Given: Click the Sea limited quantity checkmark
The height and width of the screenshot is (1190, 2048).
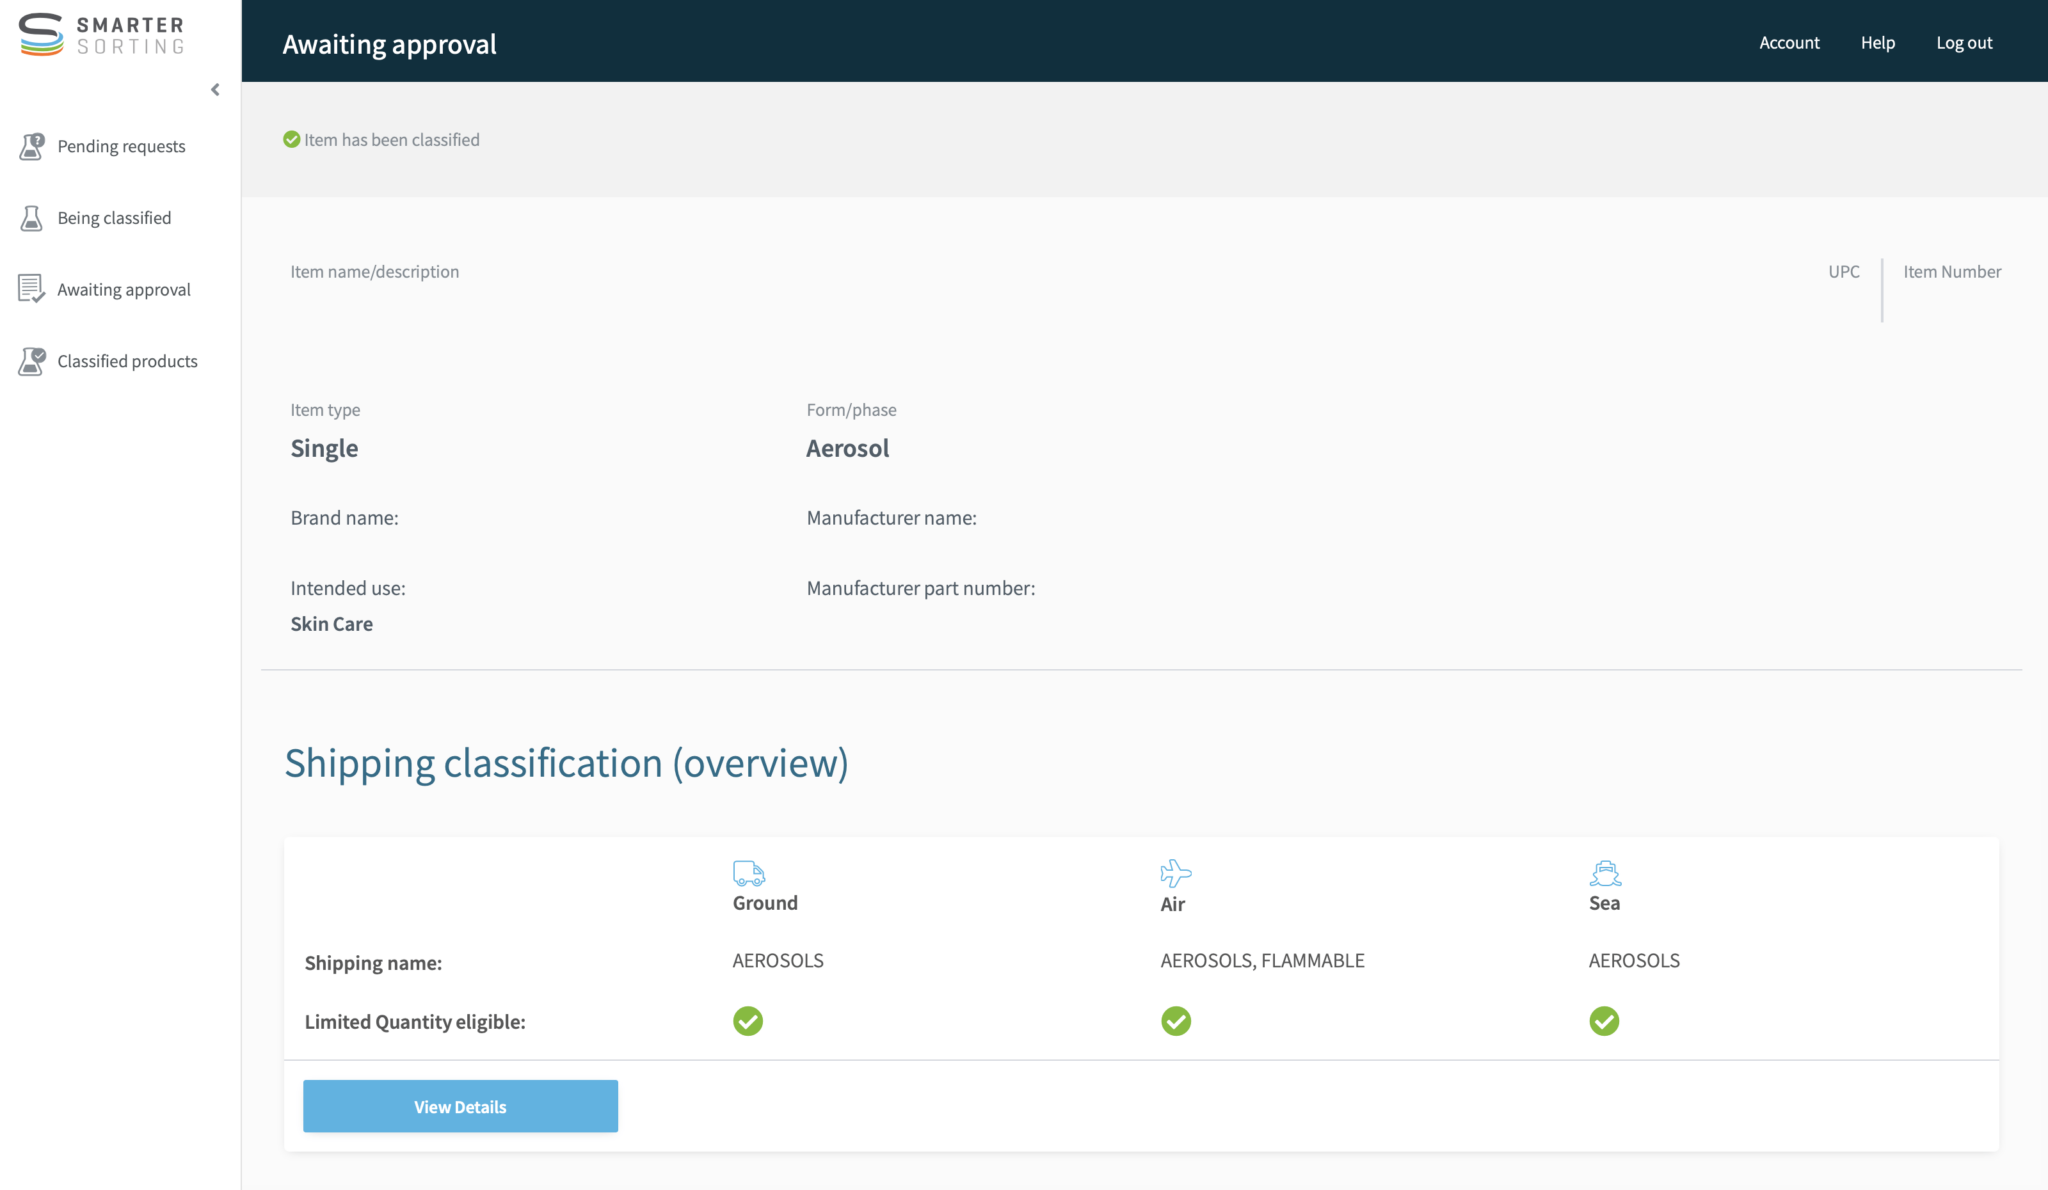Looking at the screenshot, I should point(1604,1021).
